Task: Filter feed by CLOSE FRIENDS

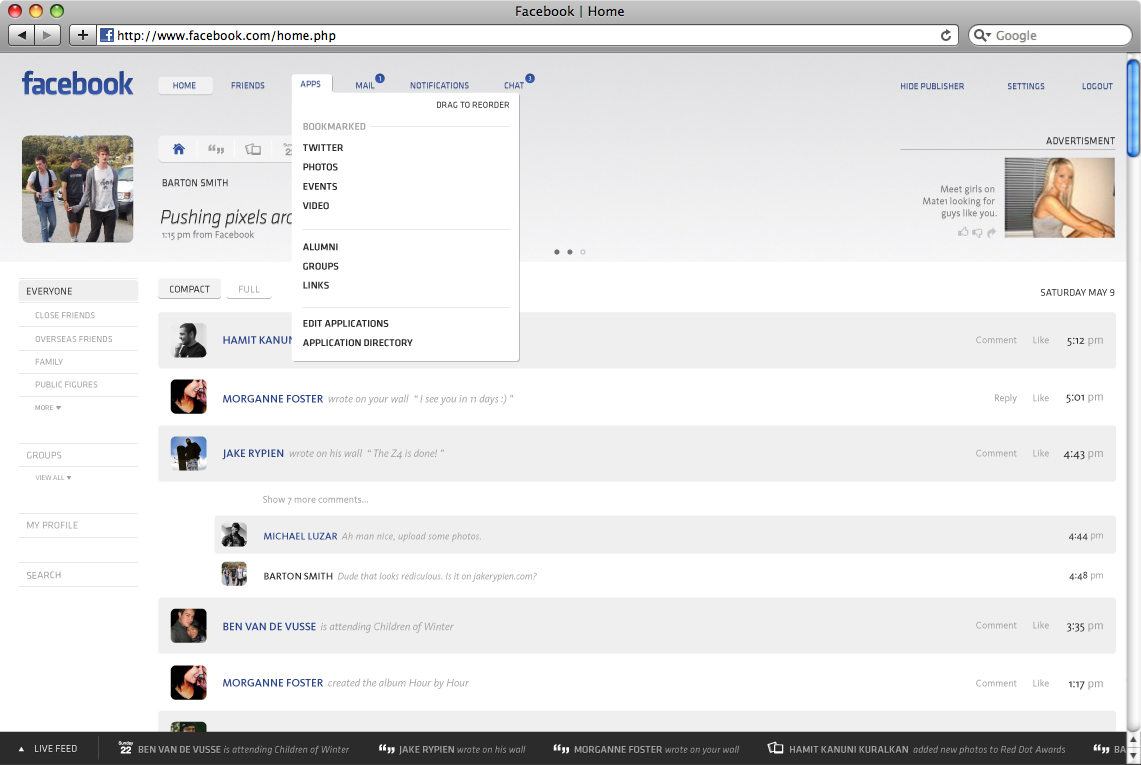Action: (65, 315)
